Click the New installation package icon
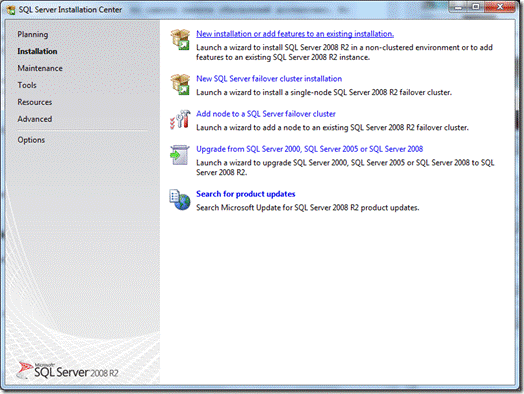The image size is (524, 394). [x=180, y=39]
